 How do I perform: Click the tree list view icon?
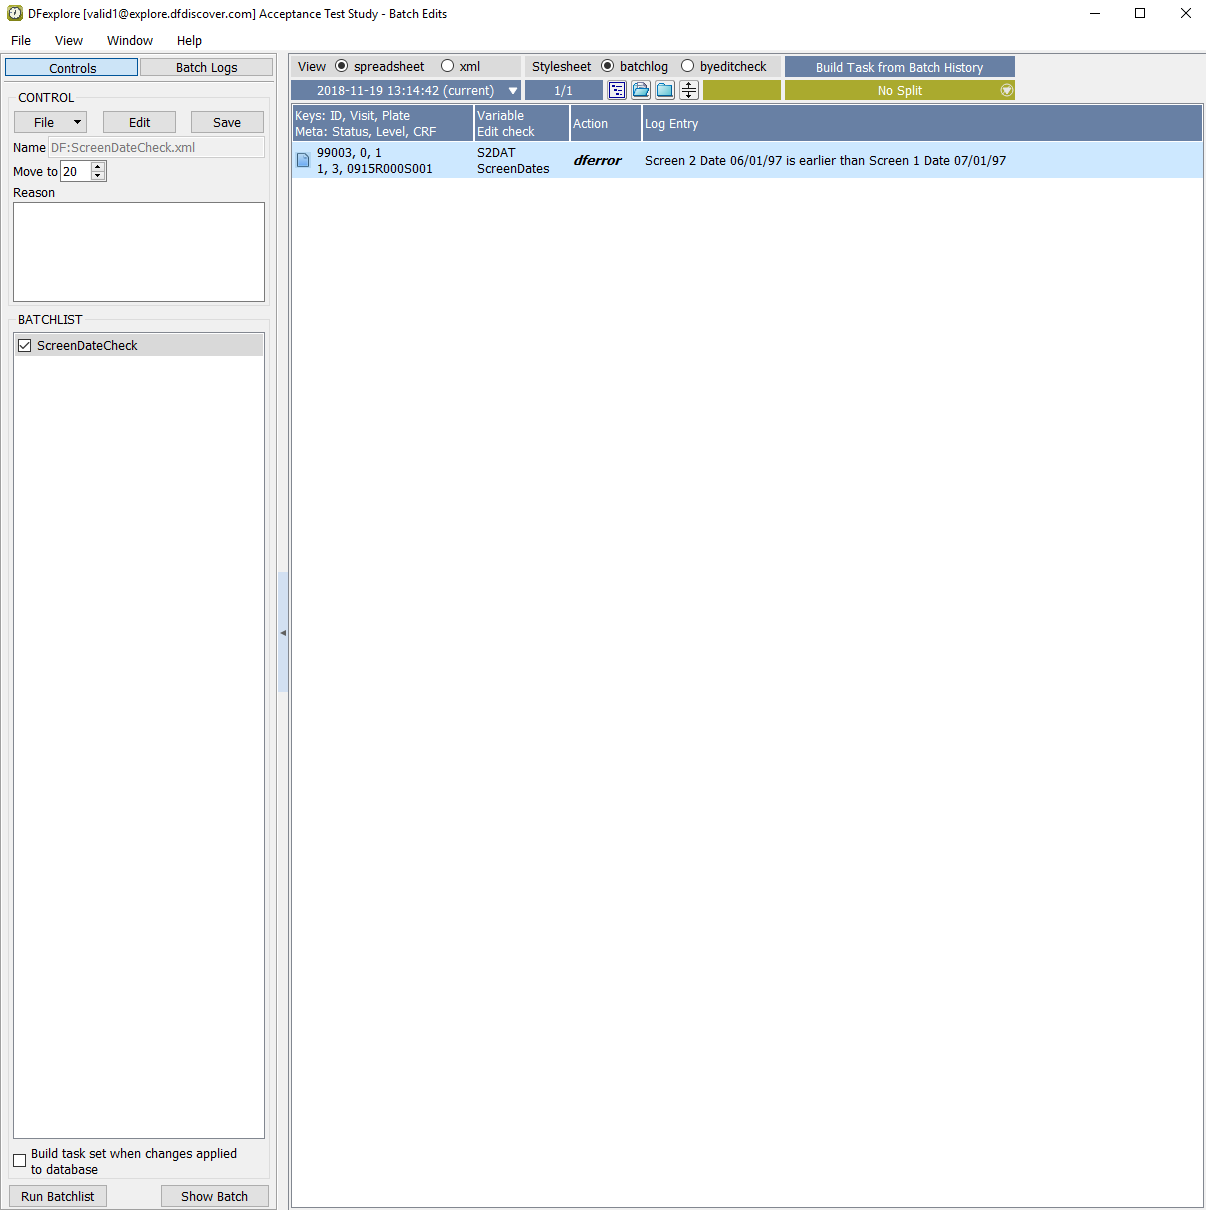tap(617, 90)
